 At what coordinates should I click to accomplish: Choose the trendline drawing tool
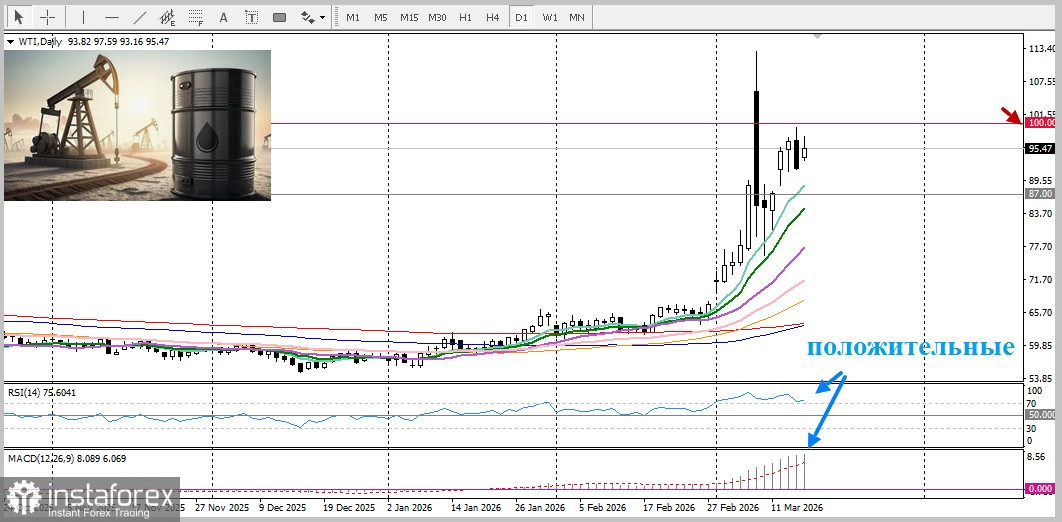pyautogui.click(x=140, y=17)
